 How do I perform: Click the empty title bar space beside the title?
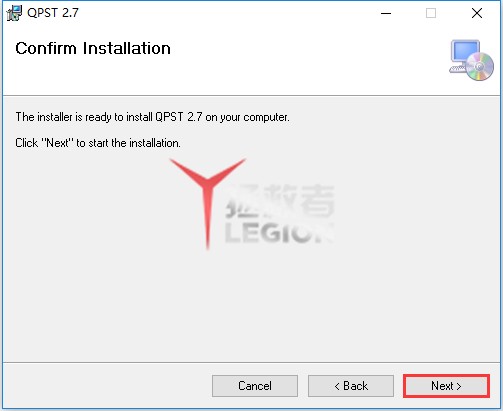click(x=227, y=13)
